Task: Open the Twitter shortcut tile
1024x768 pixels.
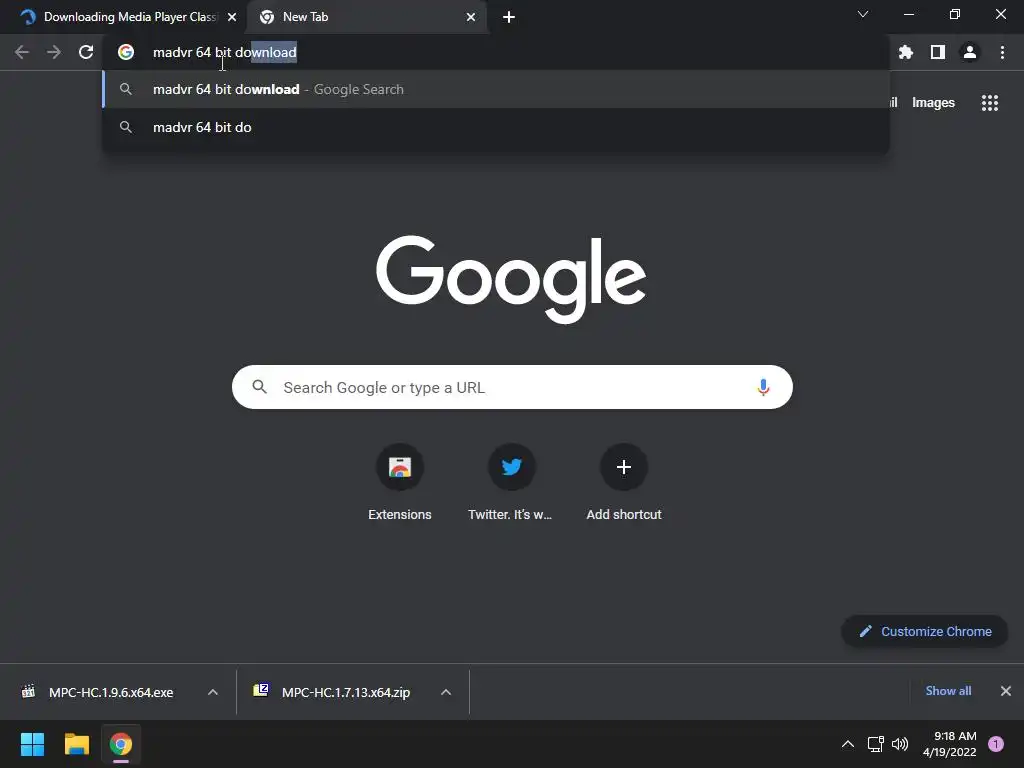Action: click(x=511, y=483)
